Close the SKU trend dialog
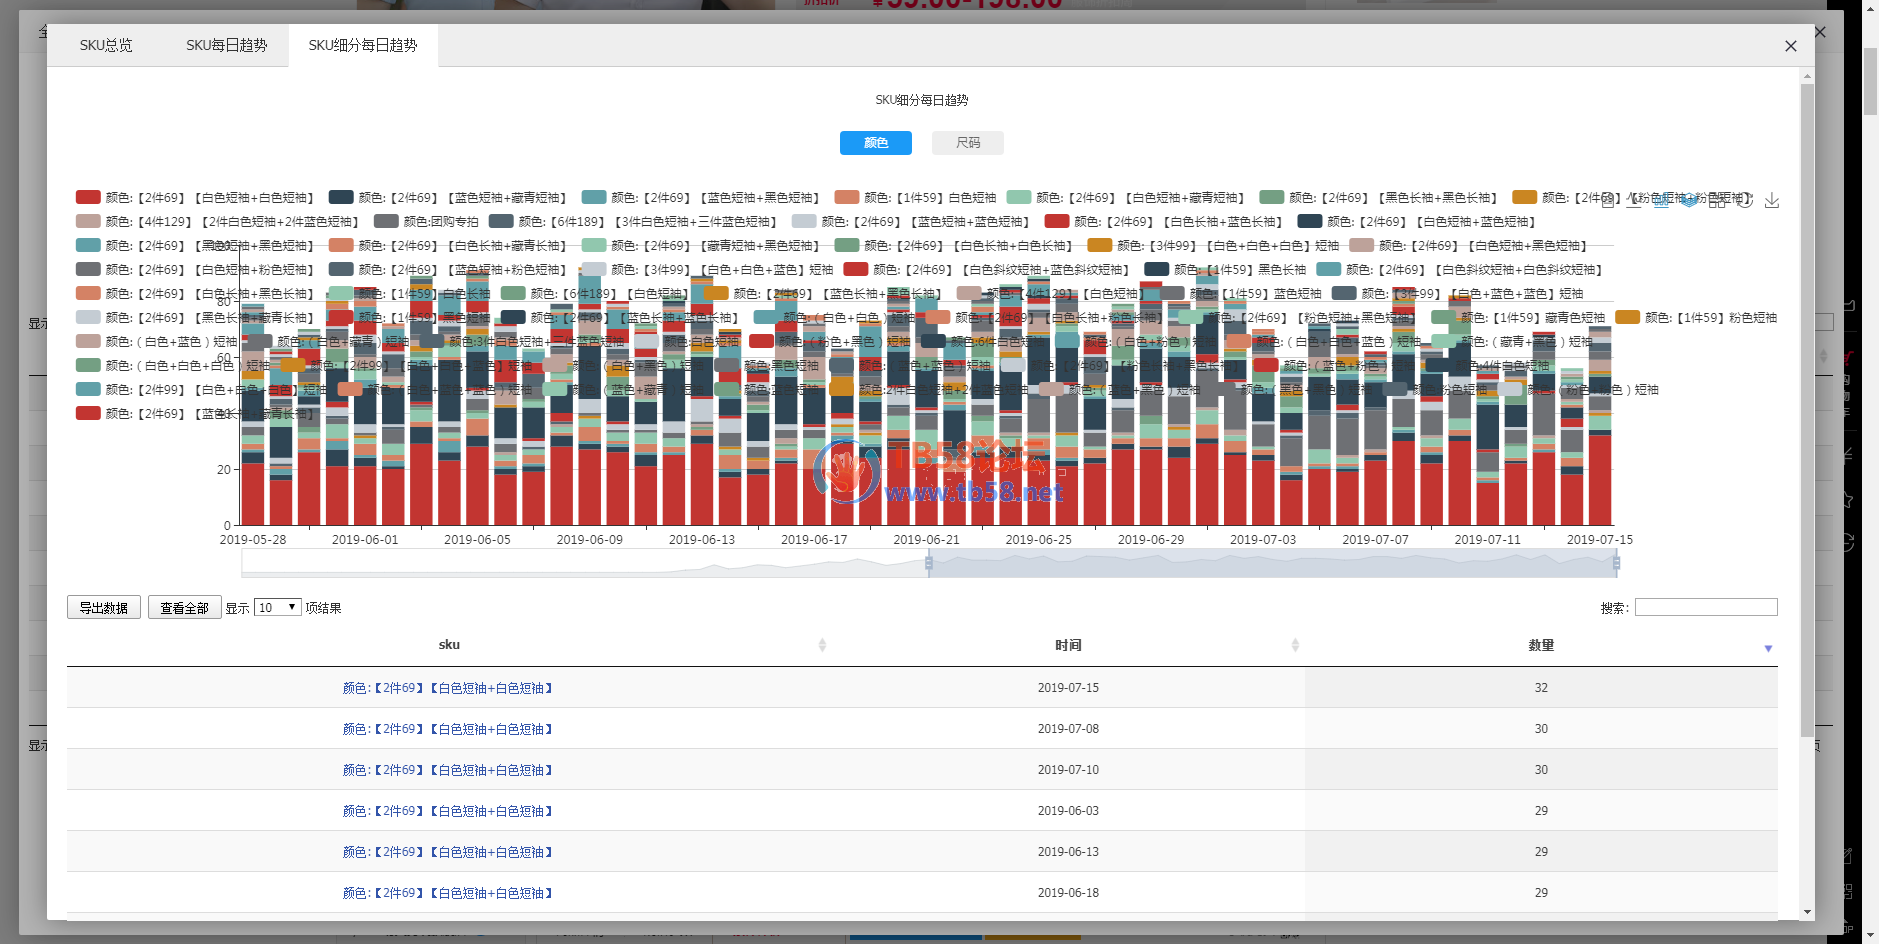This screenshot has width=1879, height=944. [x=1790, y=46]
